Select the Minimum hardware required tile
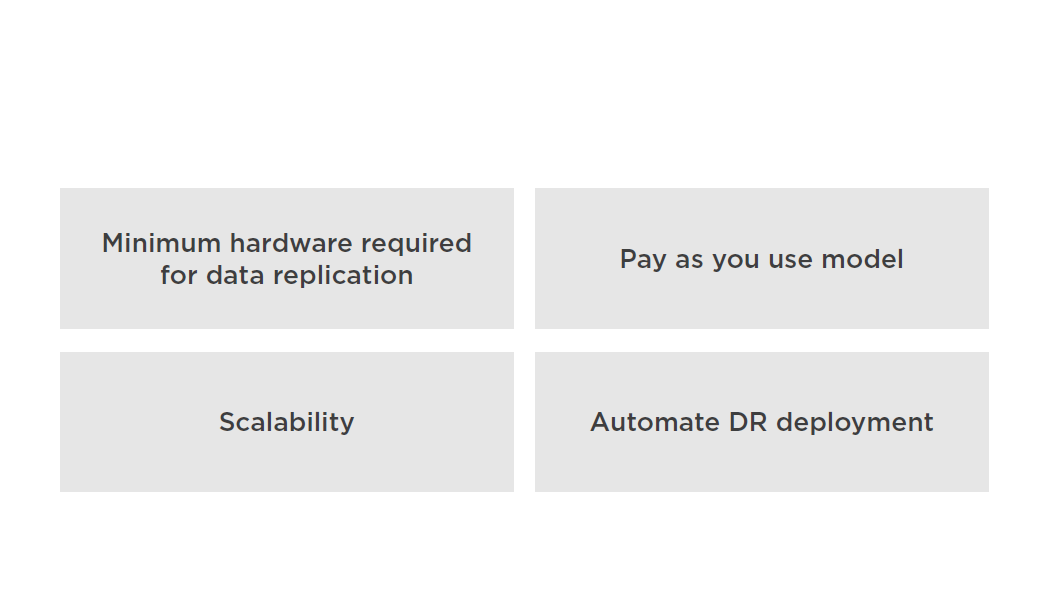The height and width of the screenshot is (590, 1050). click(287, 259)
